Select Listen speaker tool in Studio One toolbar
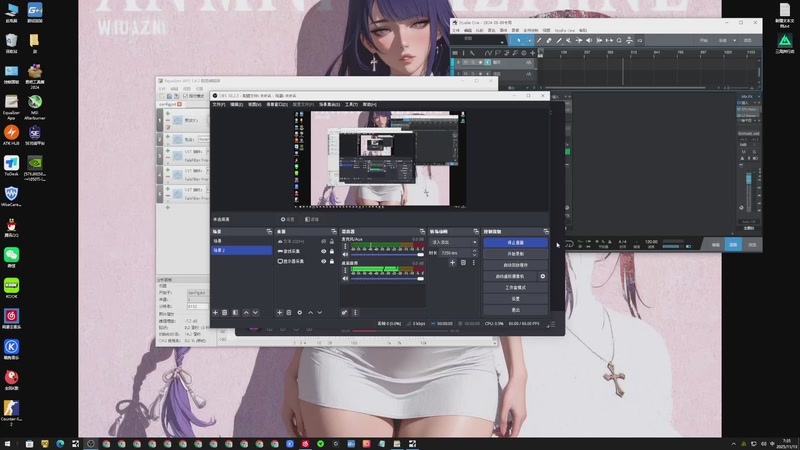The image size is (800, 450). 589,40
